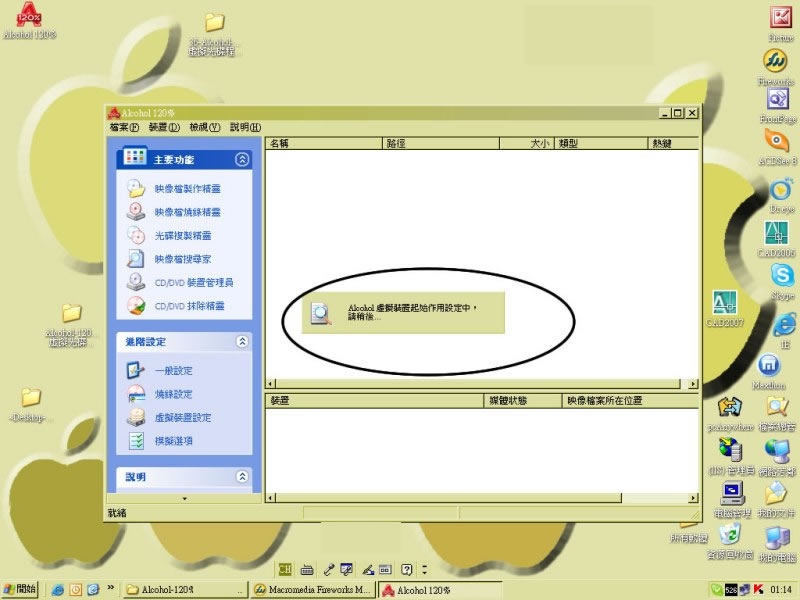Image resolution: width=800 pixels, height=600 pixels.
Task: Sort image list by 類型 column
Action: 601,143
